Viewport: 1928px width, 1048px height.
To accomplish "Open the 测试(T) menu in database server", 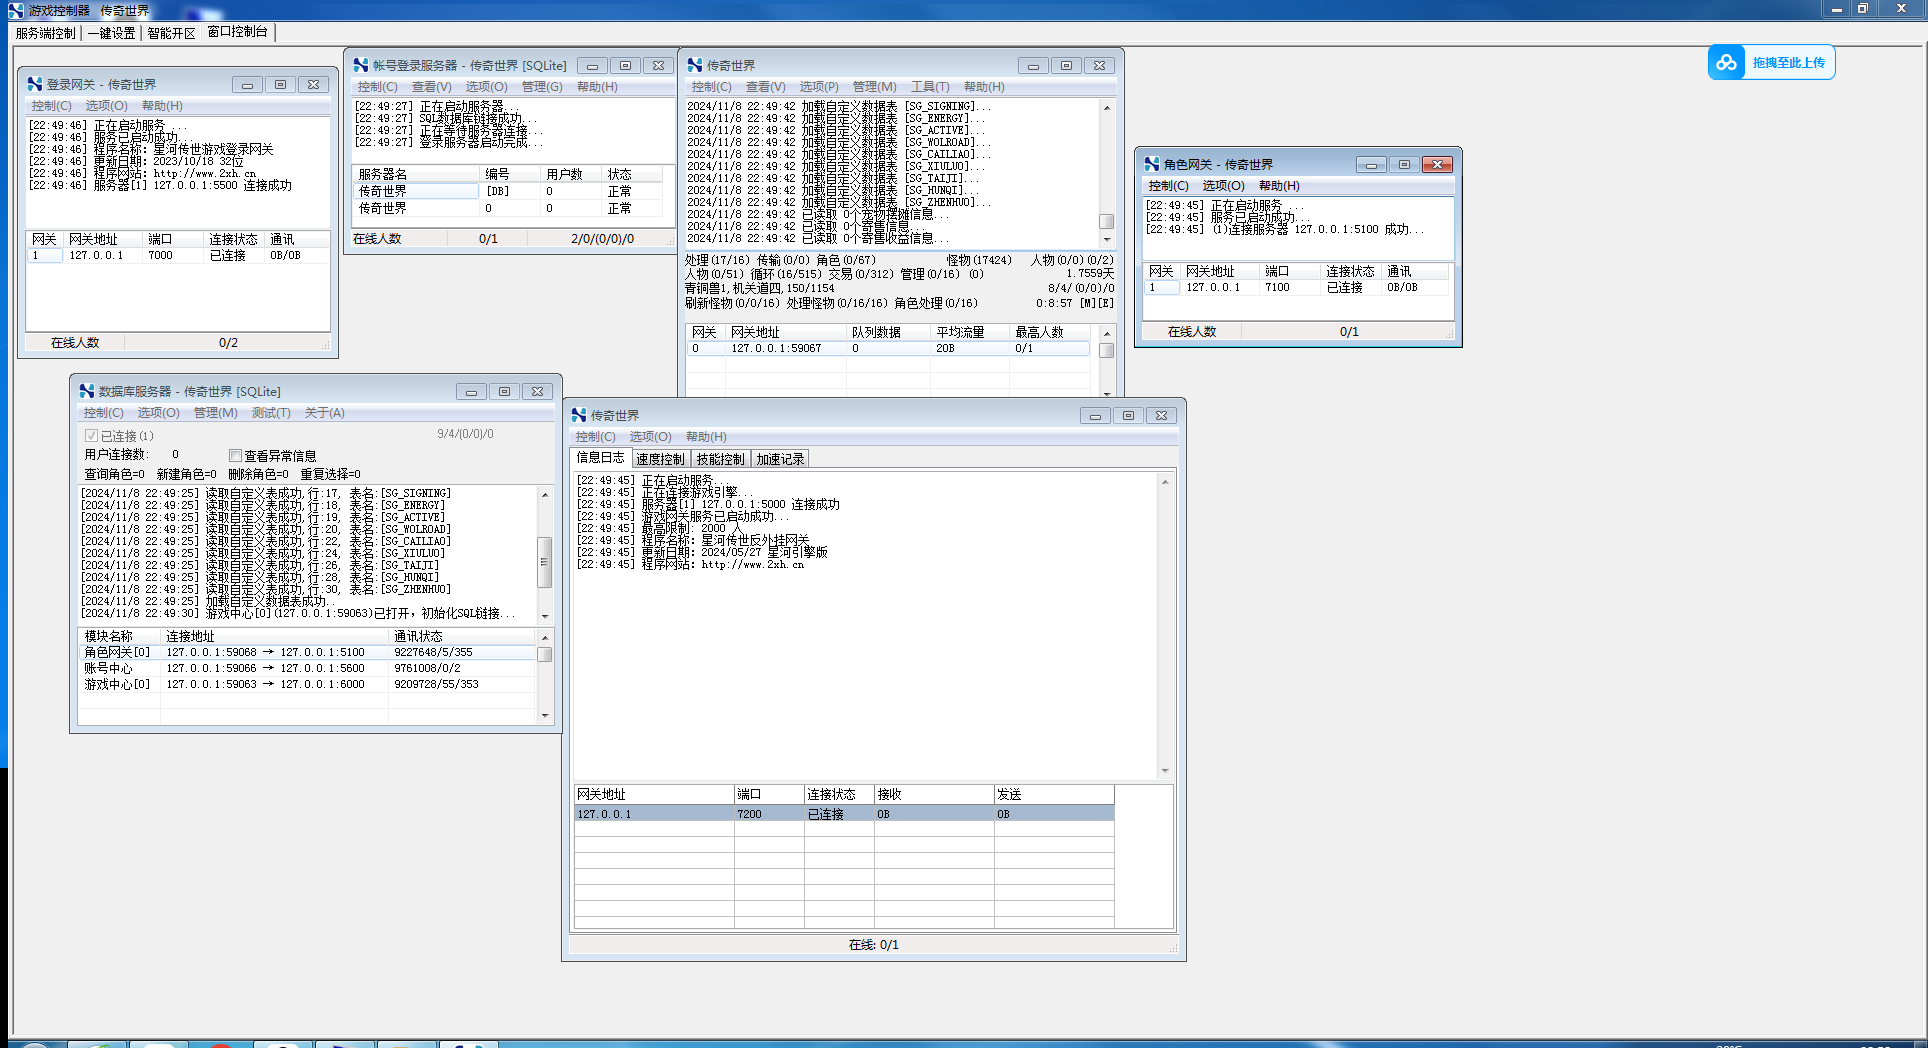I will pos(271,413).
